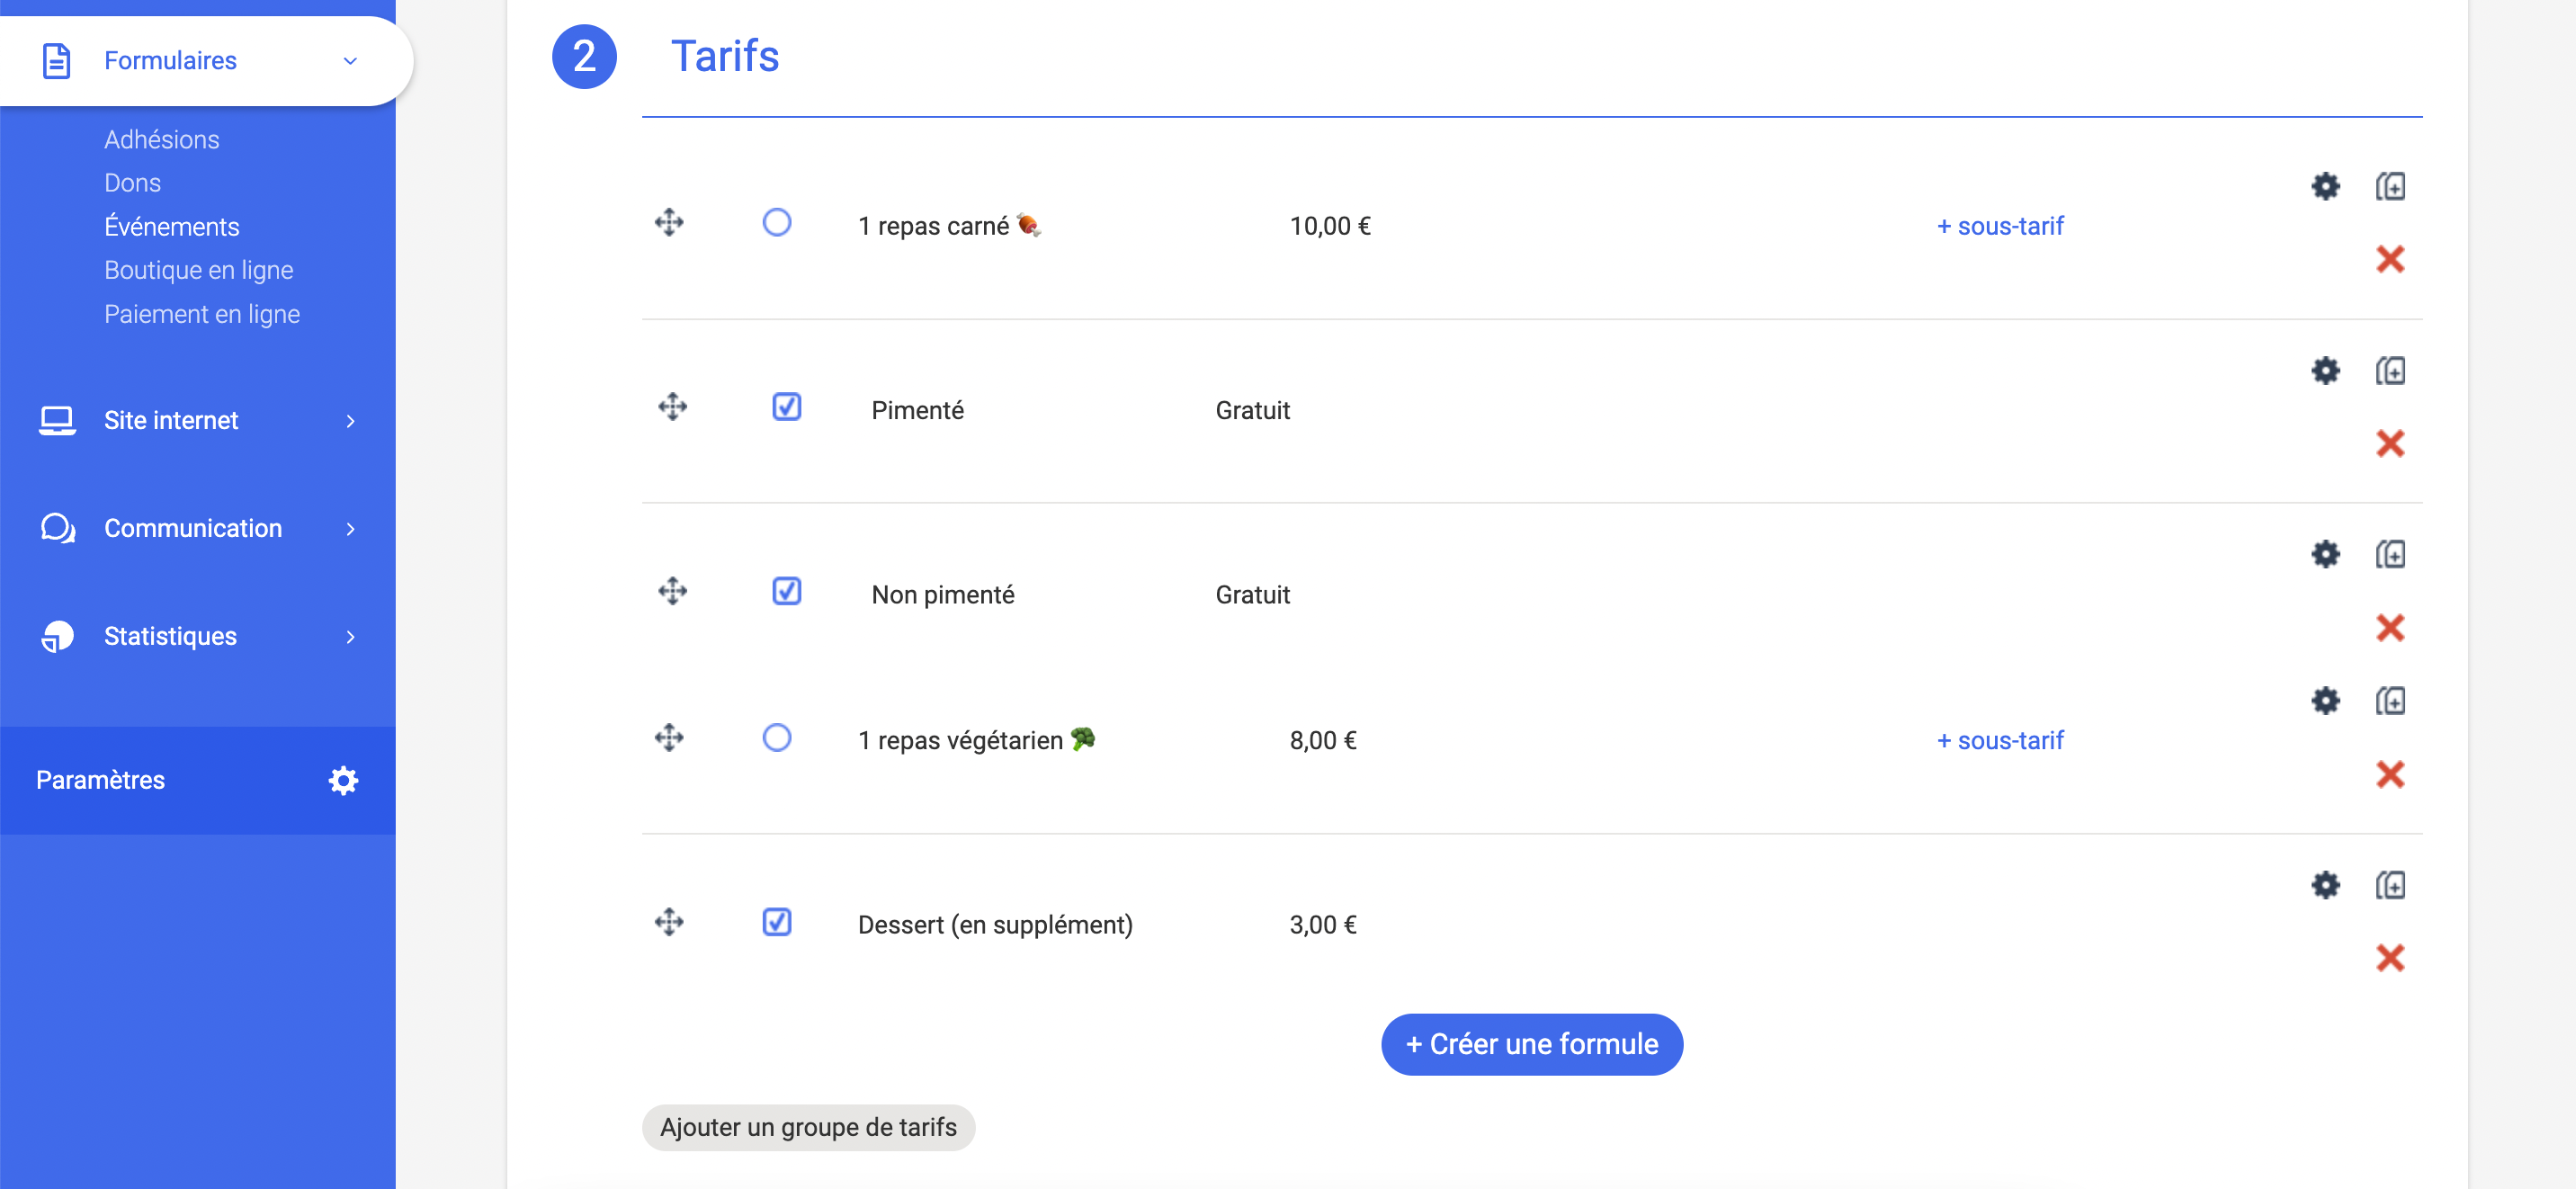The width and height of the screenshot is (2576, 1189).
Task: Click the Communication chat bubbles icon
Action: tap(58, 528)
